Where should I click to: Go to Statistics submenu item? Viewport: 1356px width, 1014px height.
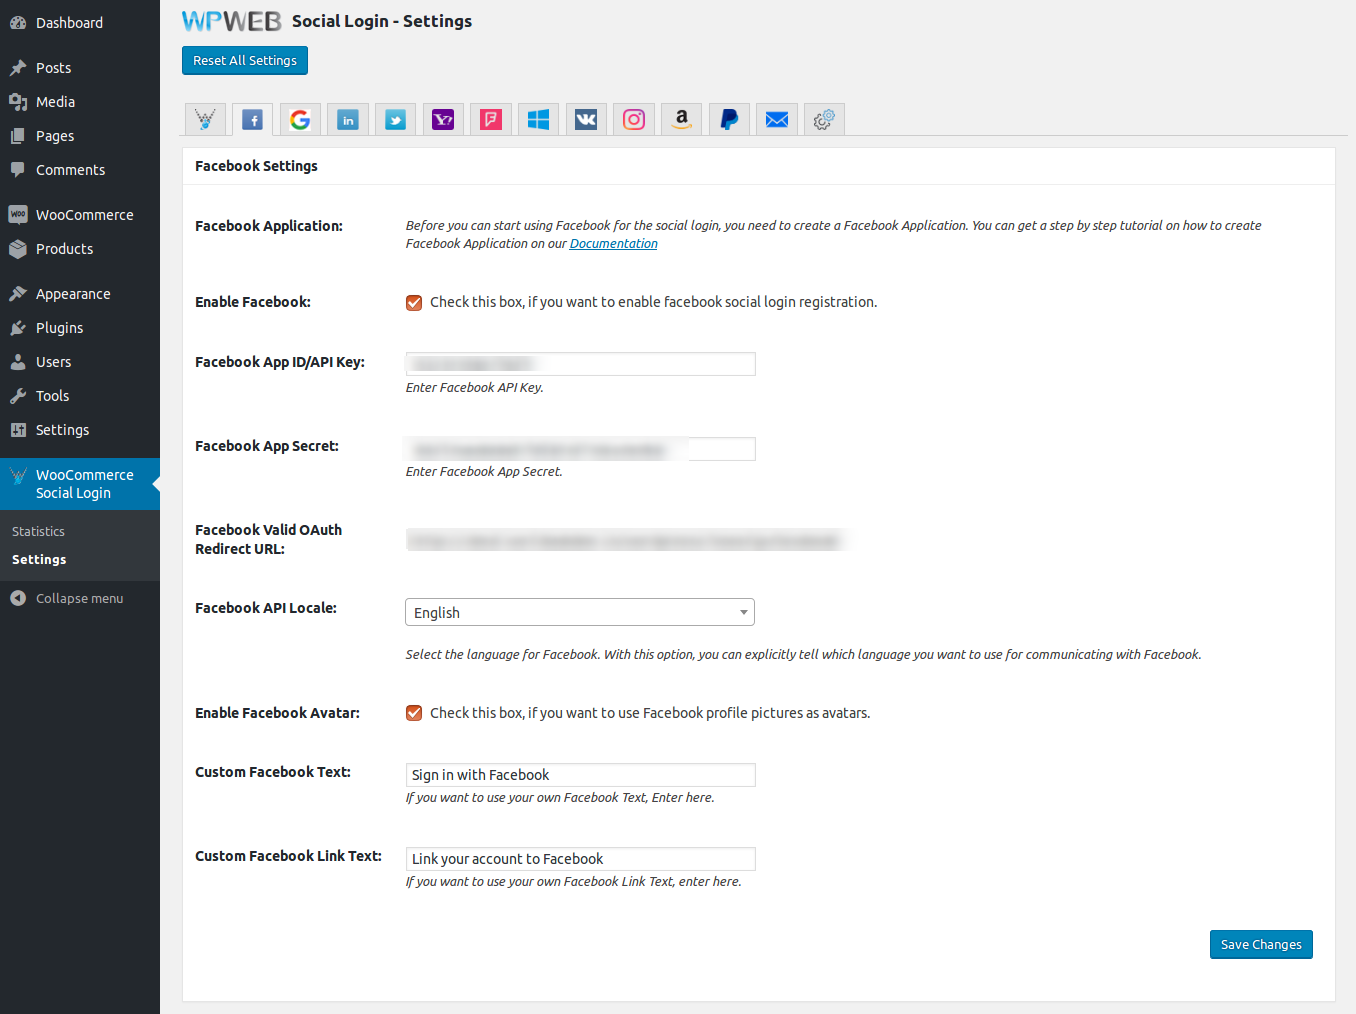coord(38,531)
